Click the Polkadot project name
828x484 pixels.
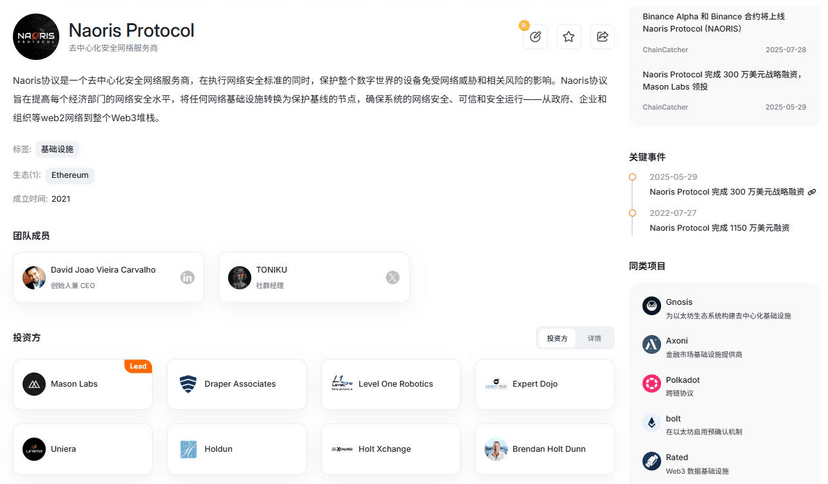[x=682, y=380]
